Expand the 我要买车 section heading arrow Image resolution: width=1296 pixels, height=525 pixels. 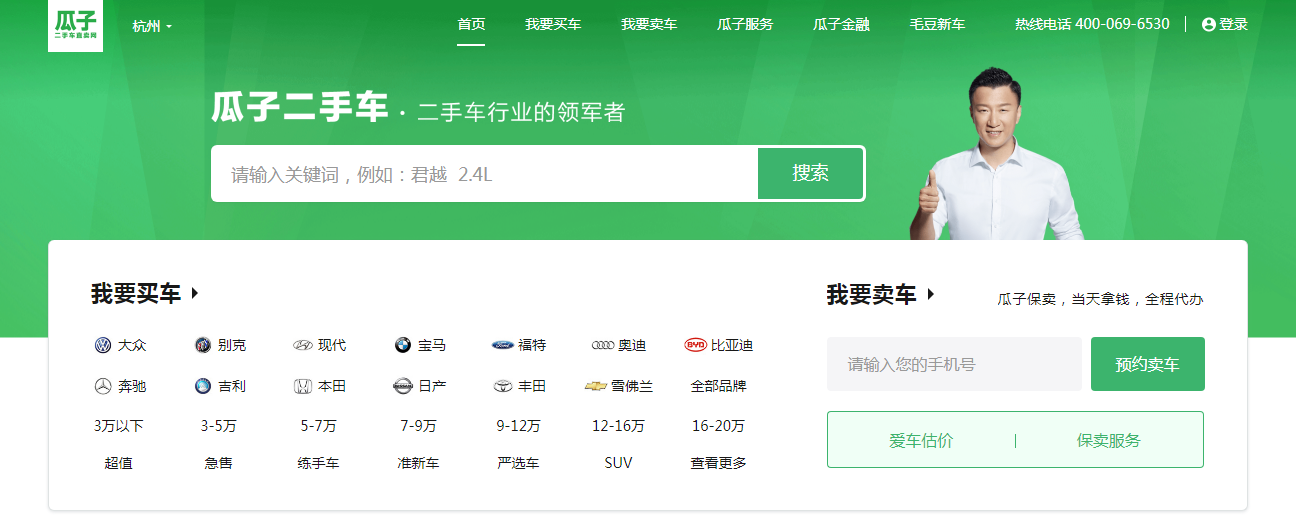[x=195, y=294]
